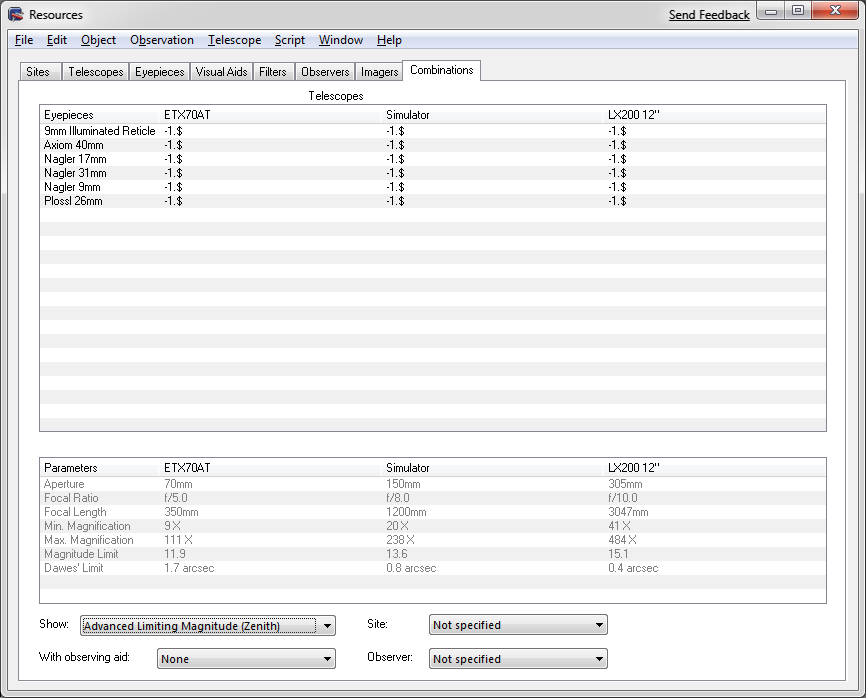Image resolution: width=866 pixels, height=698 pixels.
Task: Click the Min. Magnification parameter label
Action: 87,526
